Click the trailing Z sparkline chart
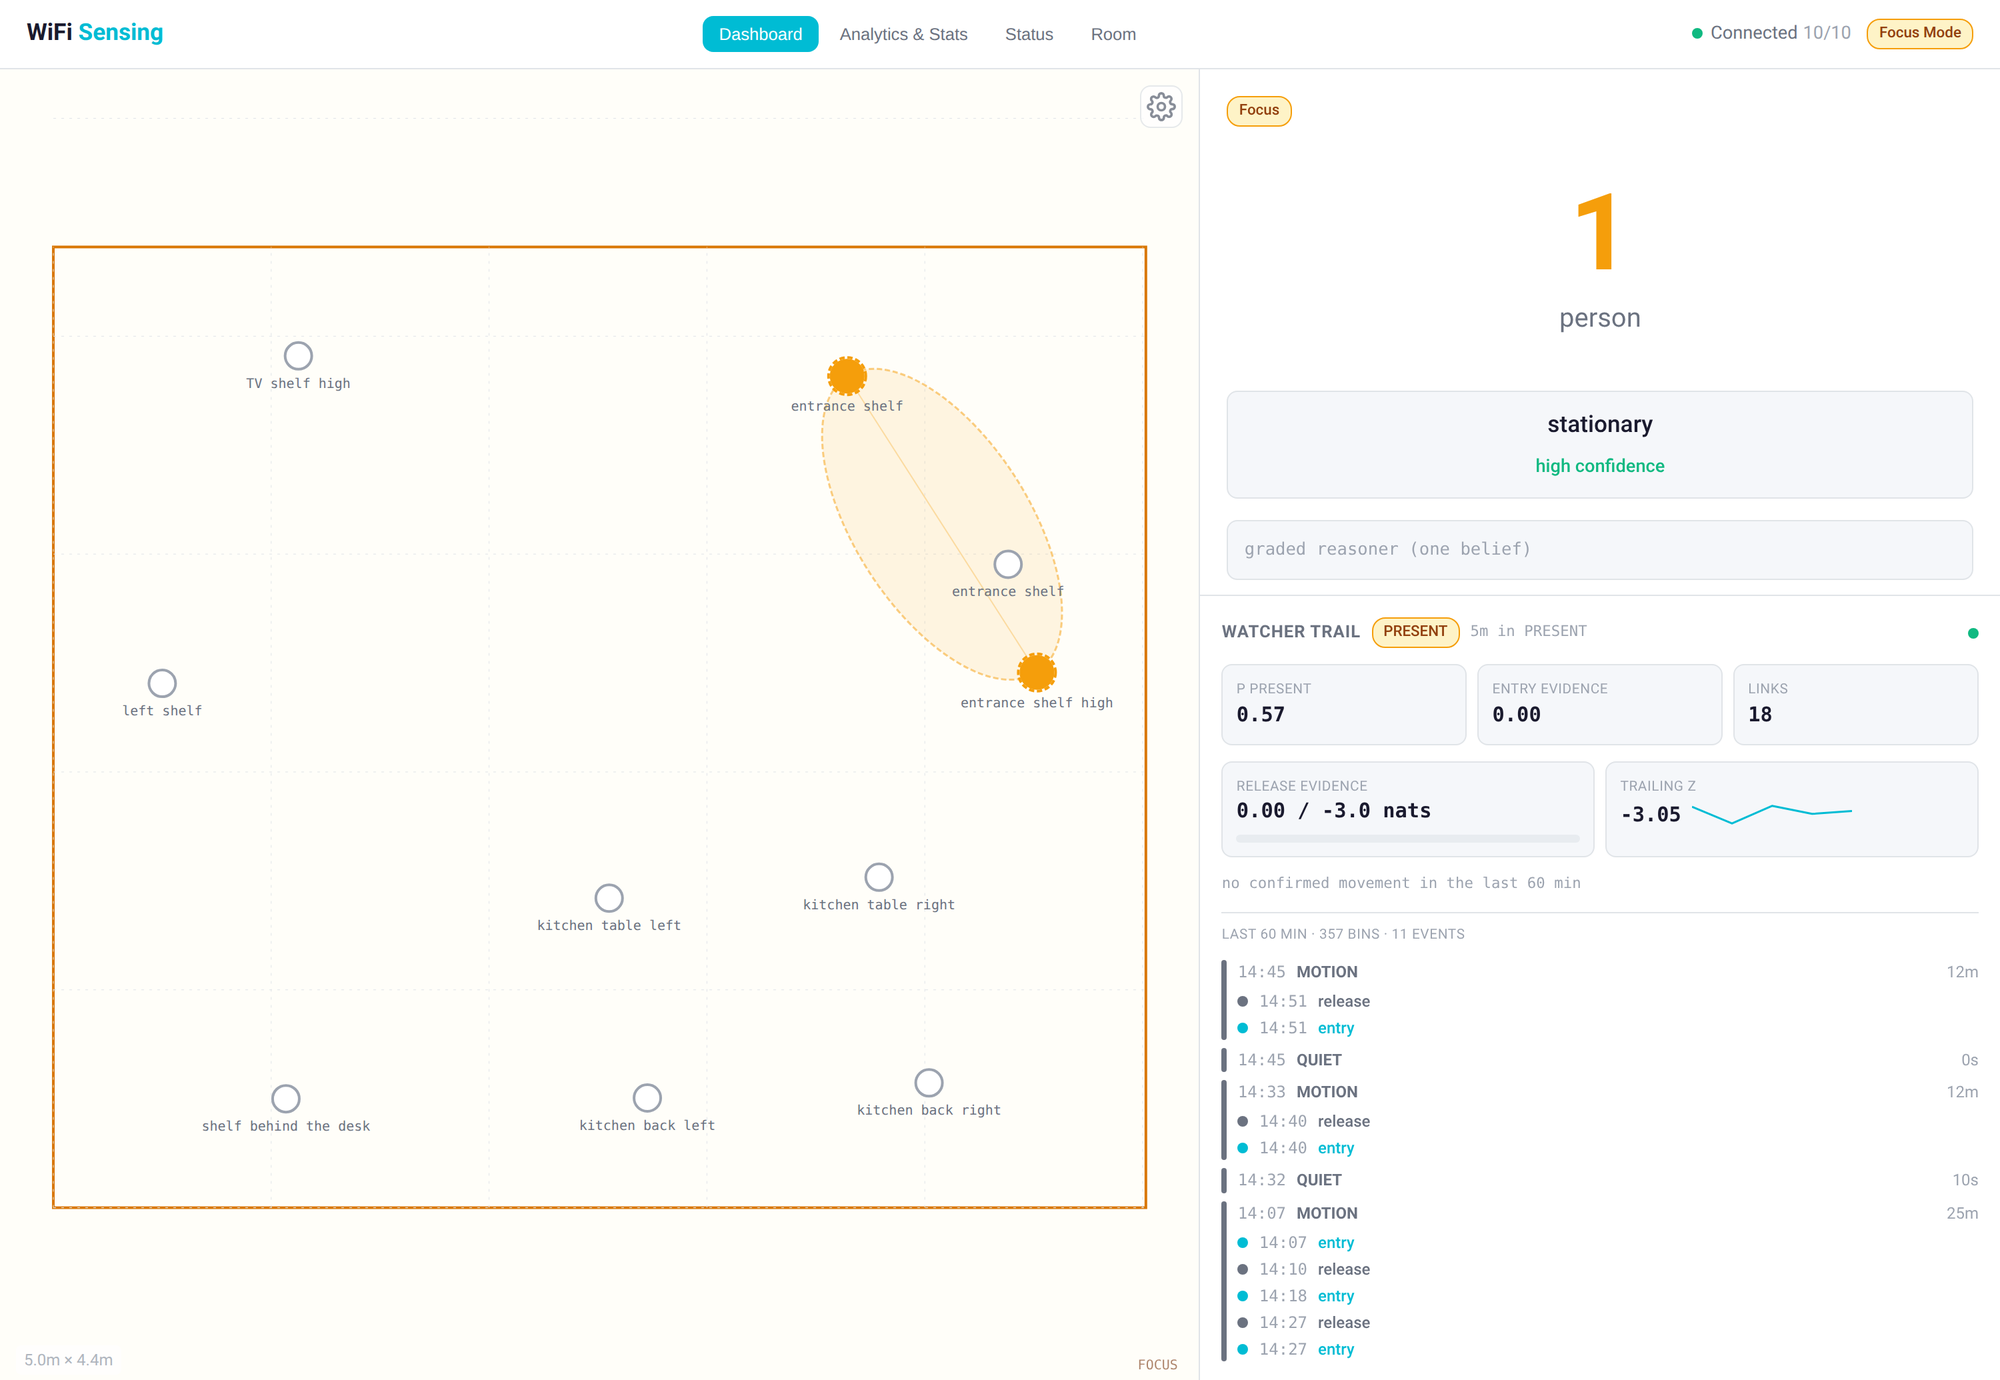This screenshot has height=1380, width=2000. click(1772, 814)
